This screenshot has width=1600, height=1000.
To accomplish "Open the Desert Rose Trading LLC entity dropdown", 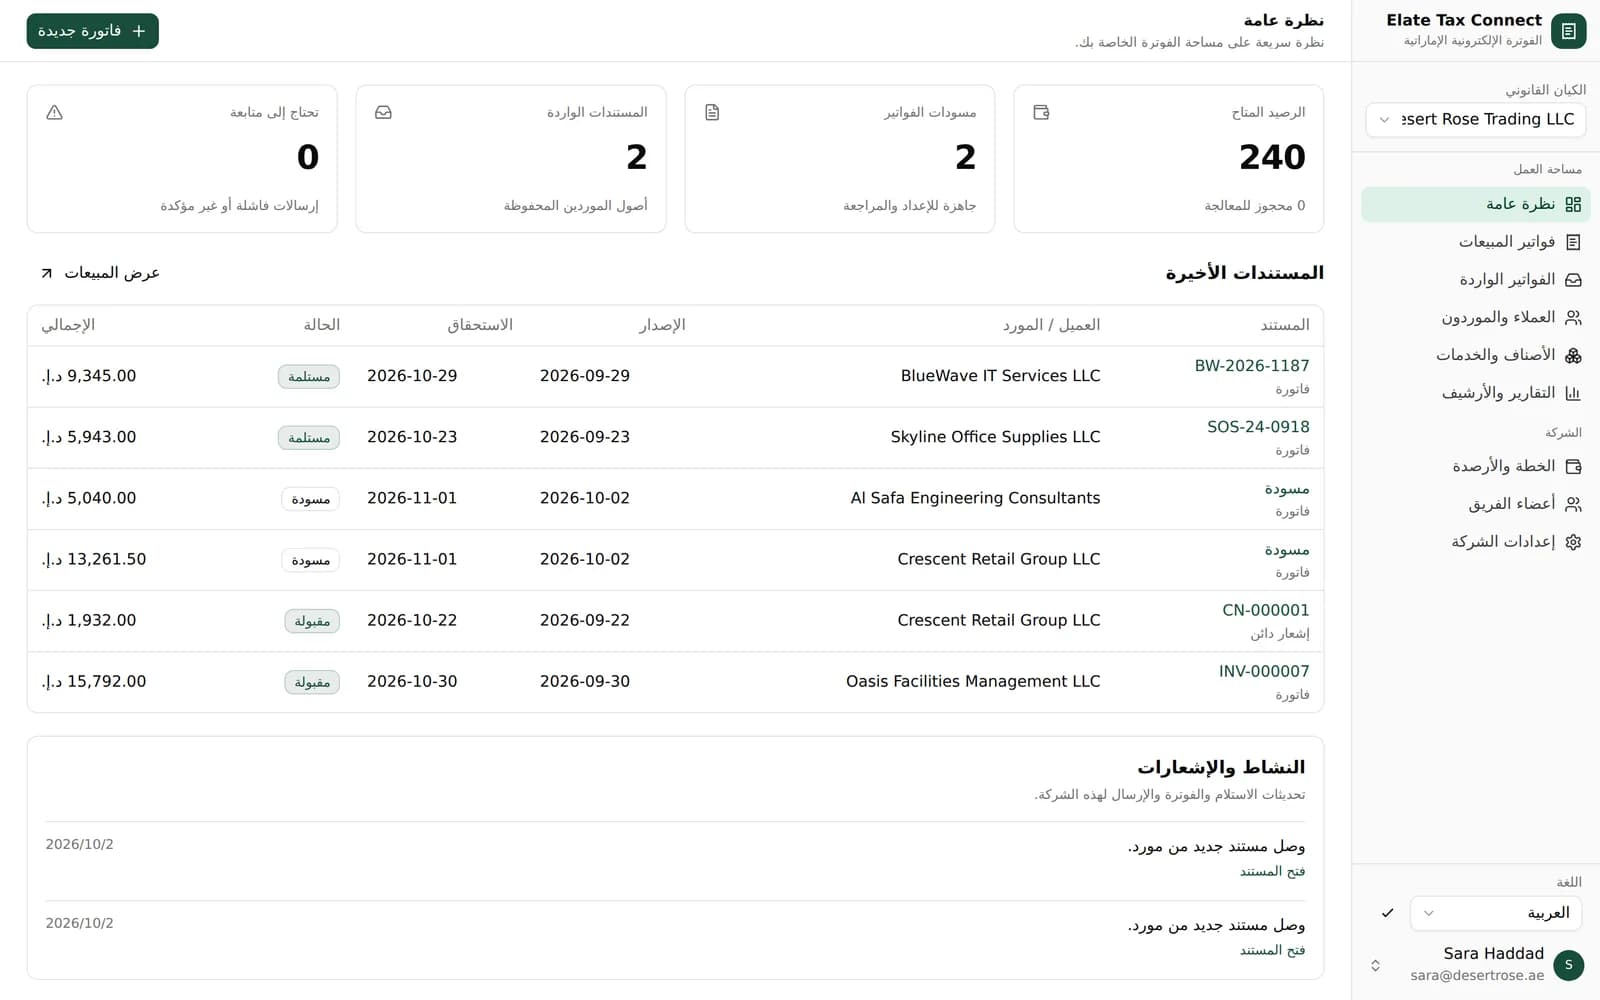I will tap(1475, 119).
